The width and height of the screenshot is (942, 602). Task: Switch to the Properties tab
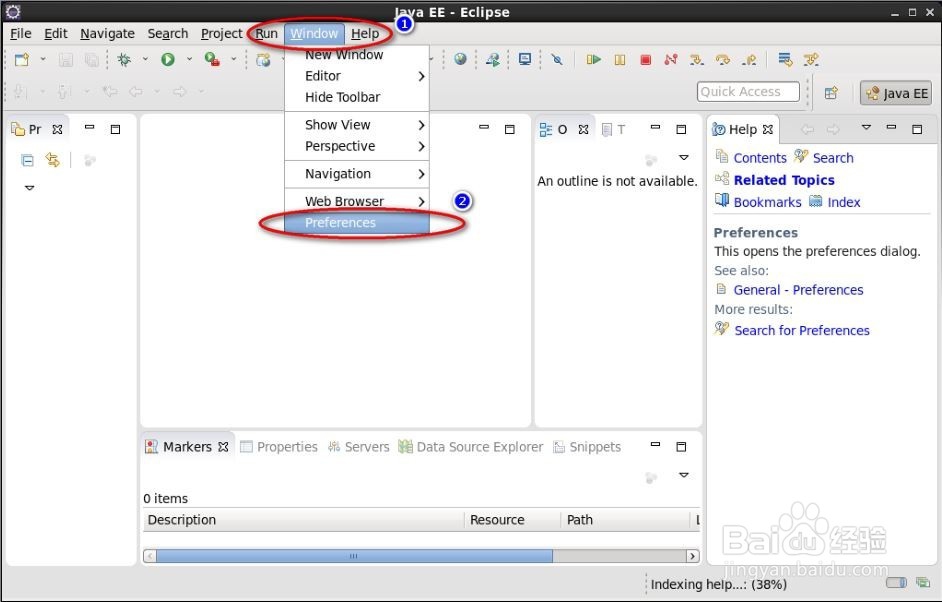click(x=279, y=447)
